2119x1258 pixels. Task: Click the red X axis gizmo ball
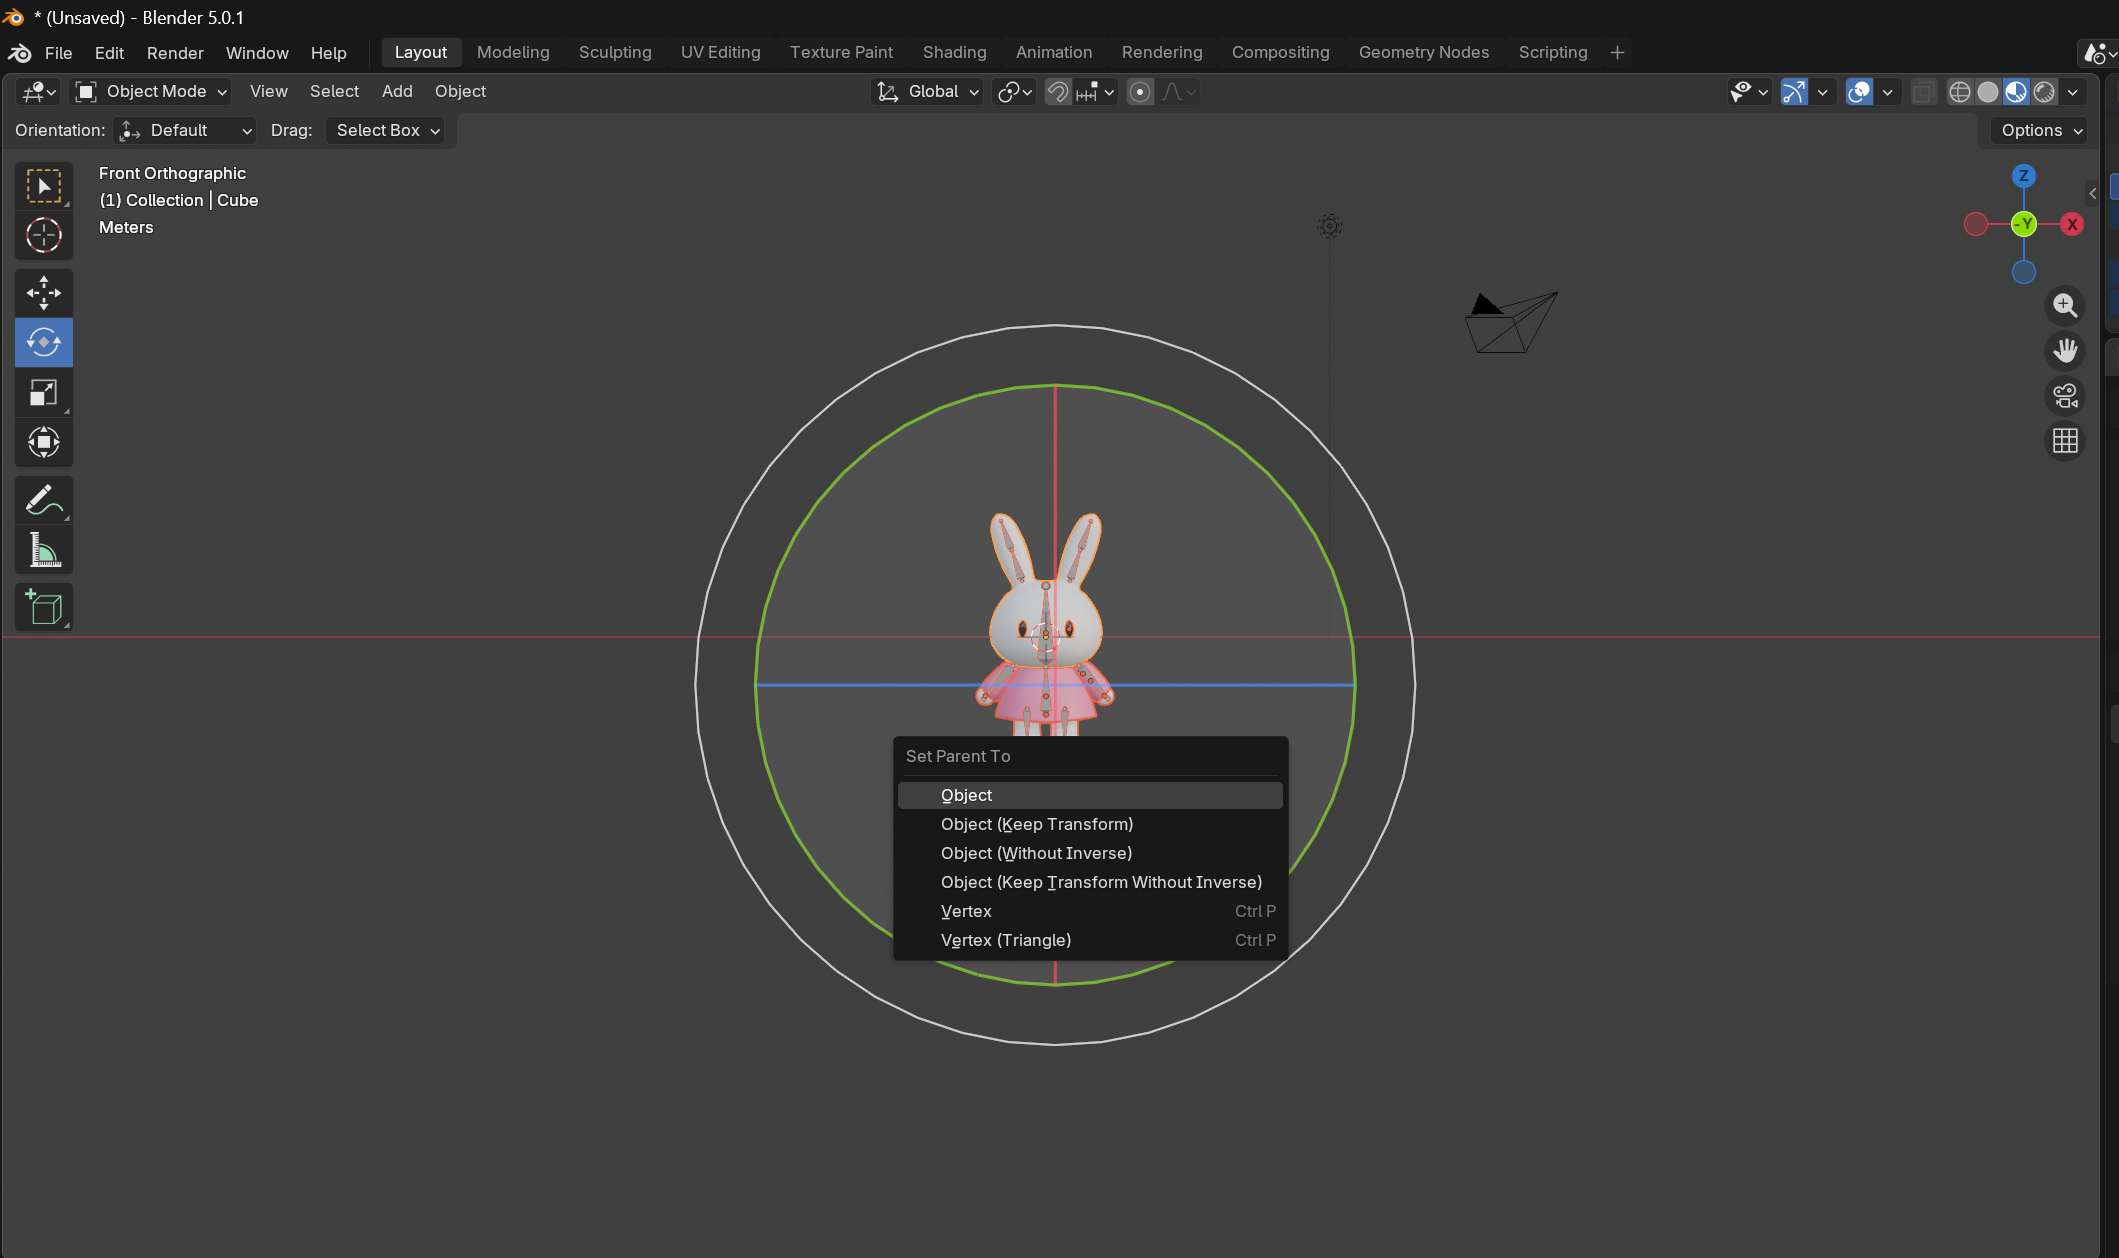[x=2072, y=225]
